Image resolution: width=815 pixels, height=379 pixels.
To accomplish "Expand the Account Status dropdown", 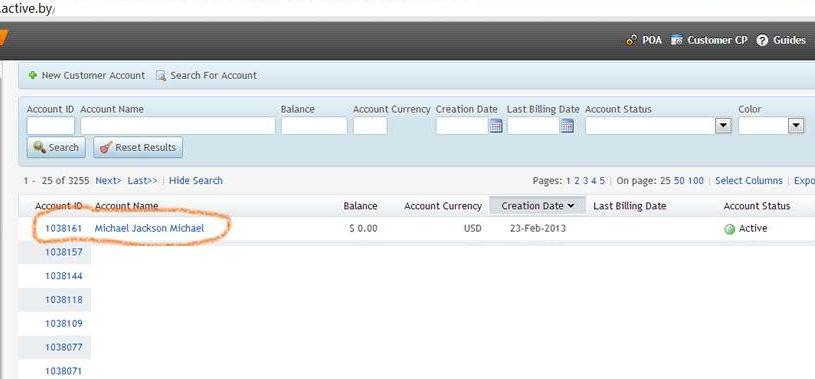I will point(723,126).
